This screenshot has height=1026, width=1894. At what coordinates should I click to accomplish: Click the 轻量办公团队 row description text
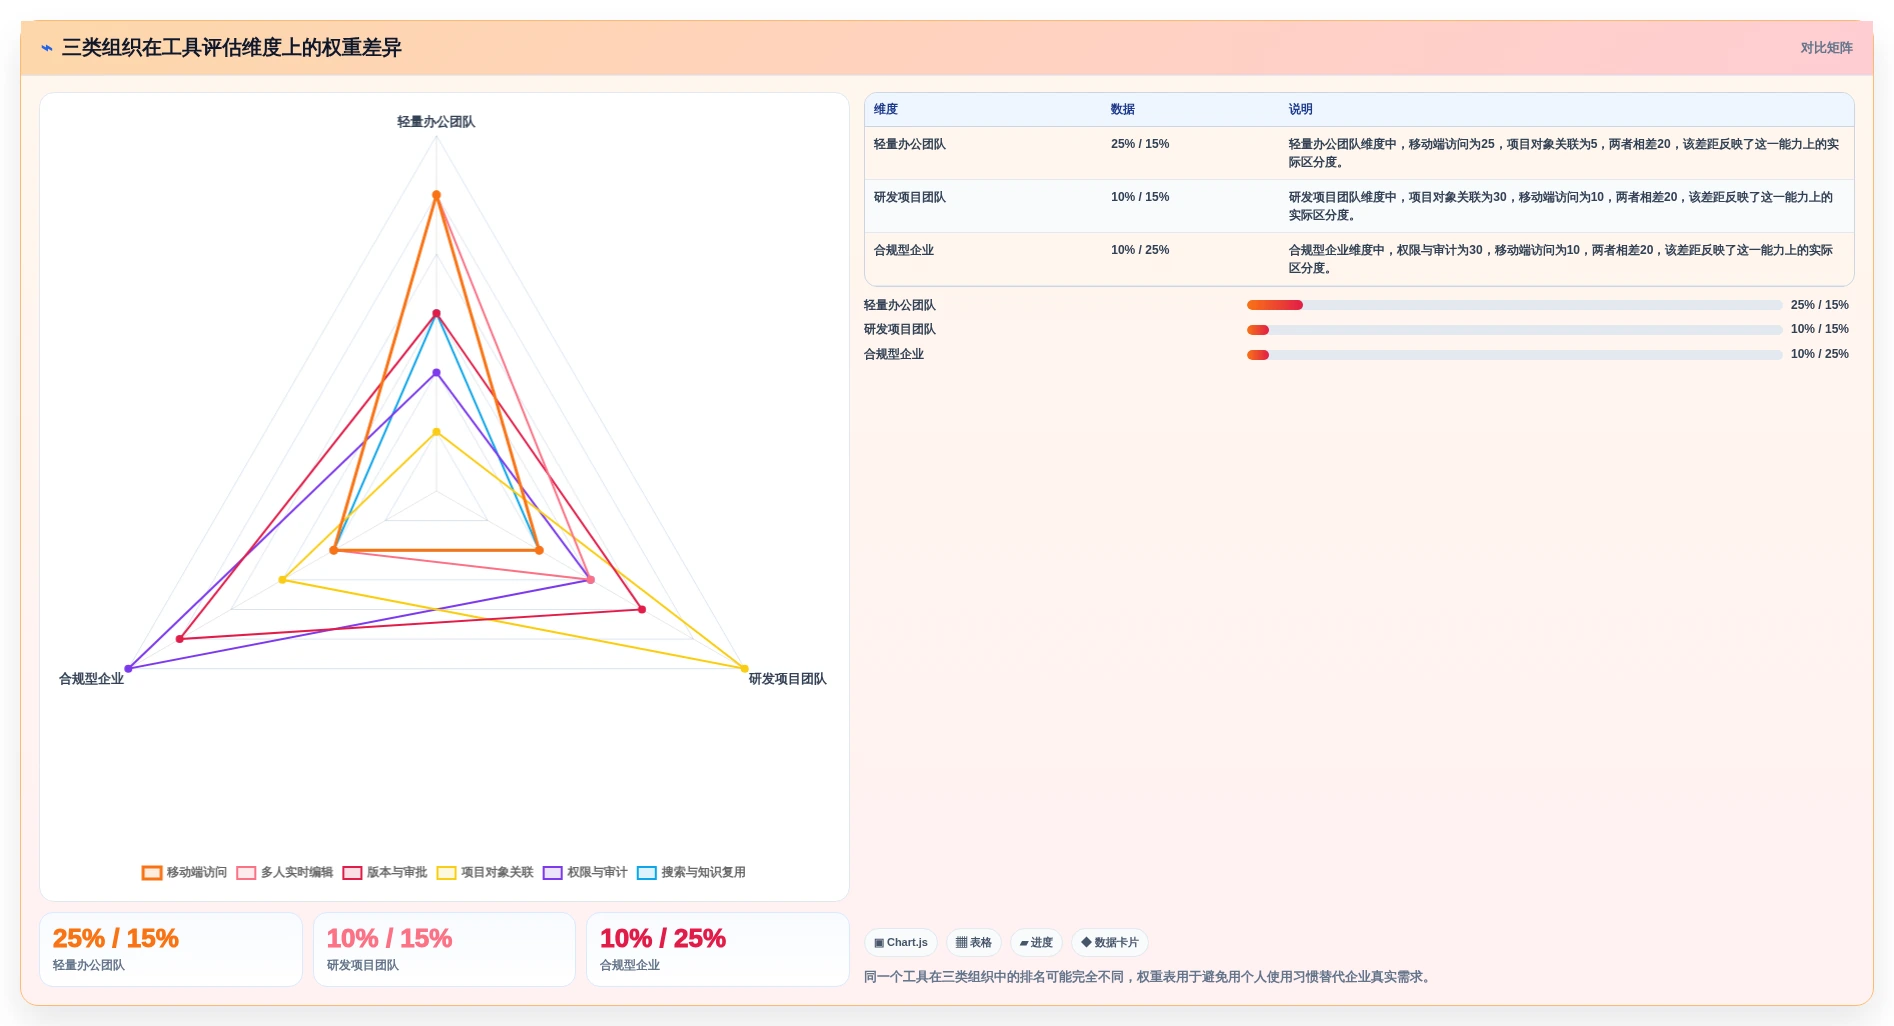pyautogui.click(x=1564, y=153)
